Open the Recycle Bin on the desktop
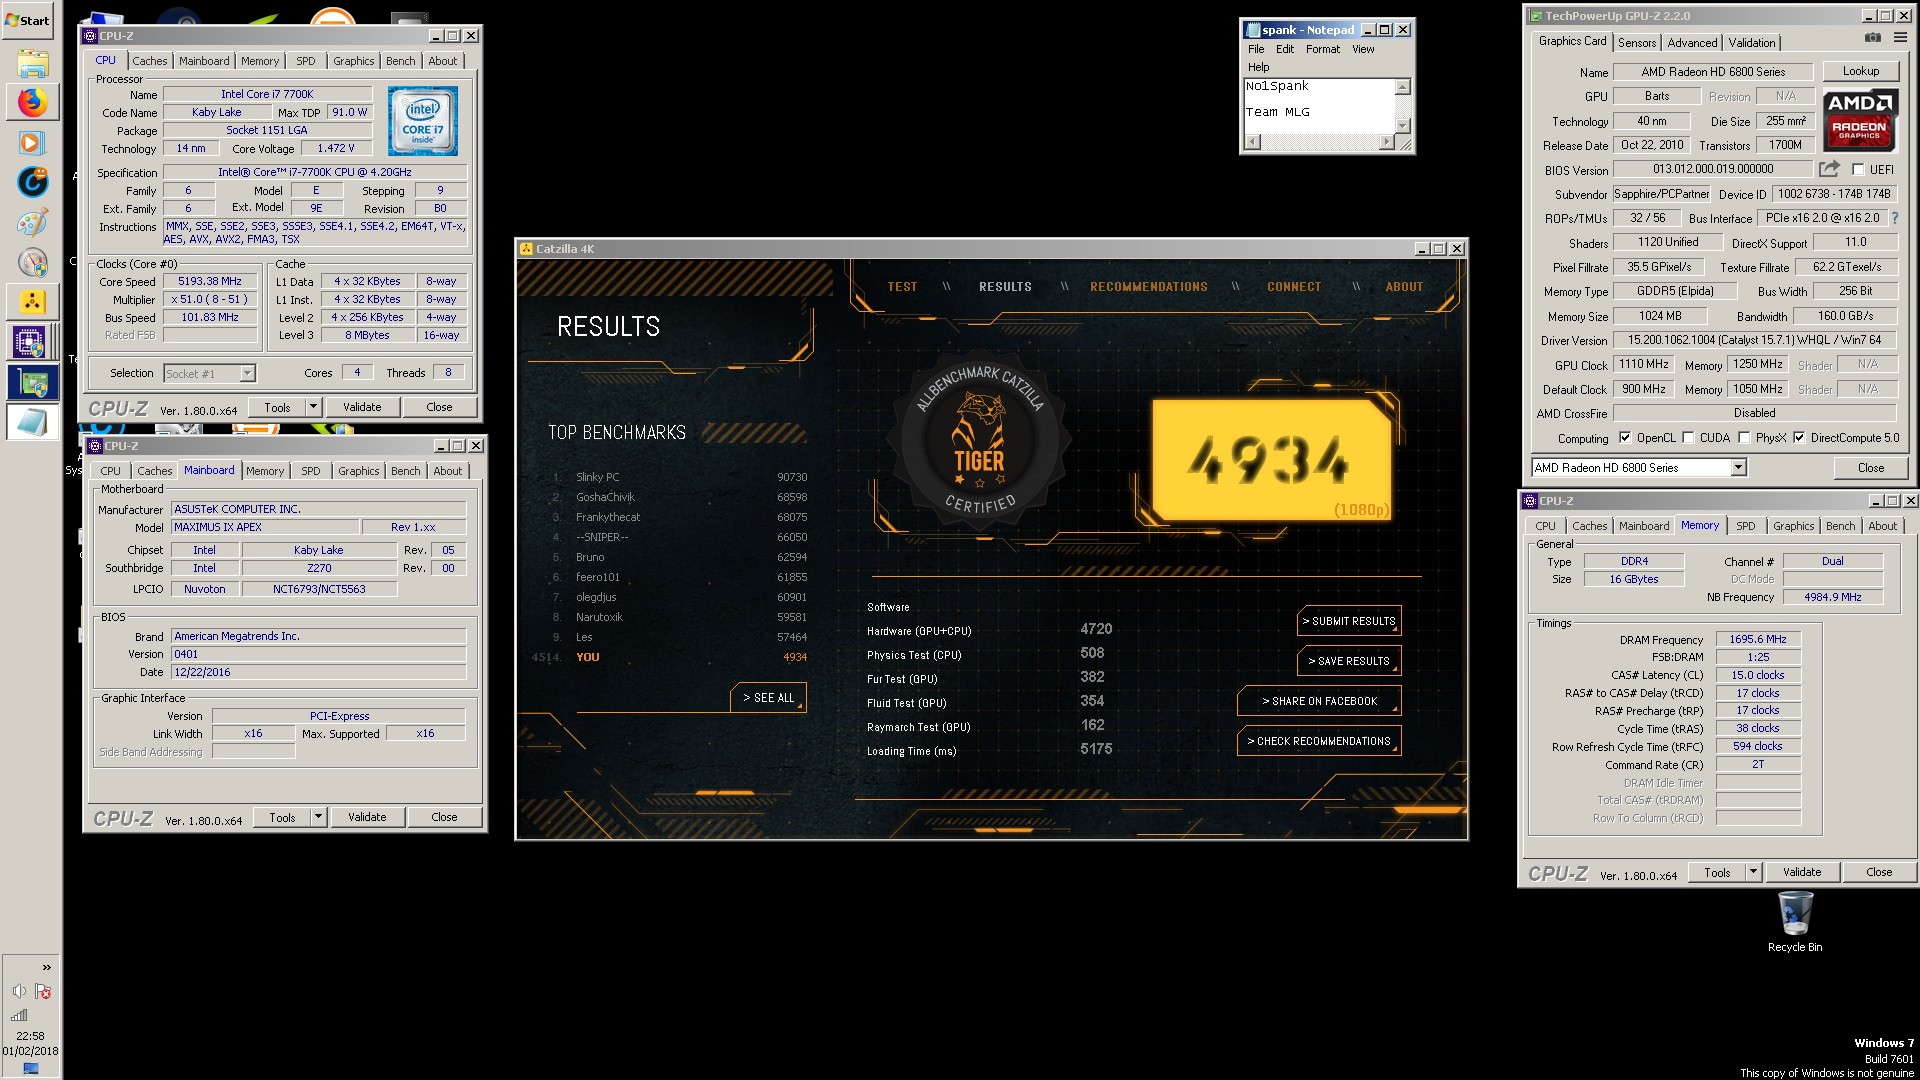 [x=1795, y=922]
